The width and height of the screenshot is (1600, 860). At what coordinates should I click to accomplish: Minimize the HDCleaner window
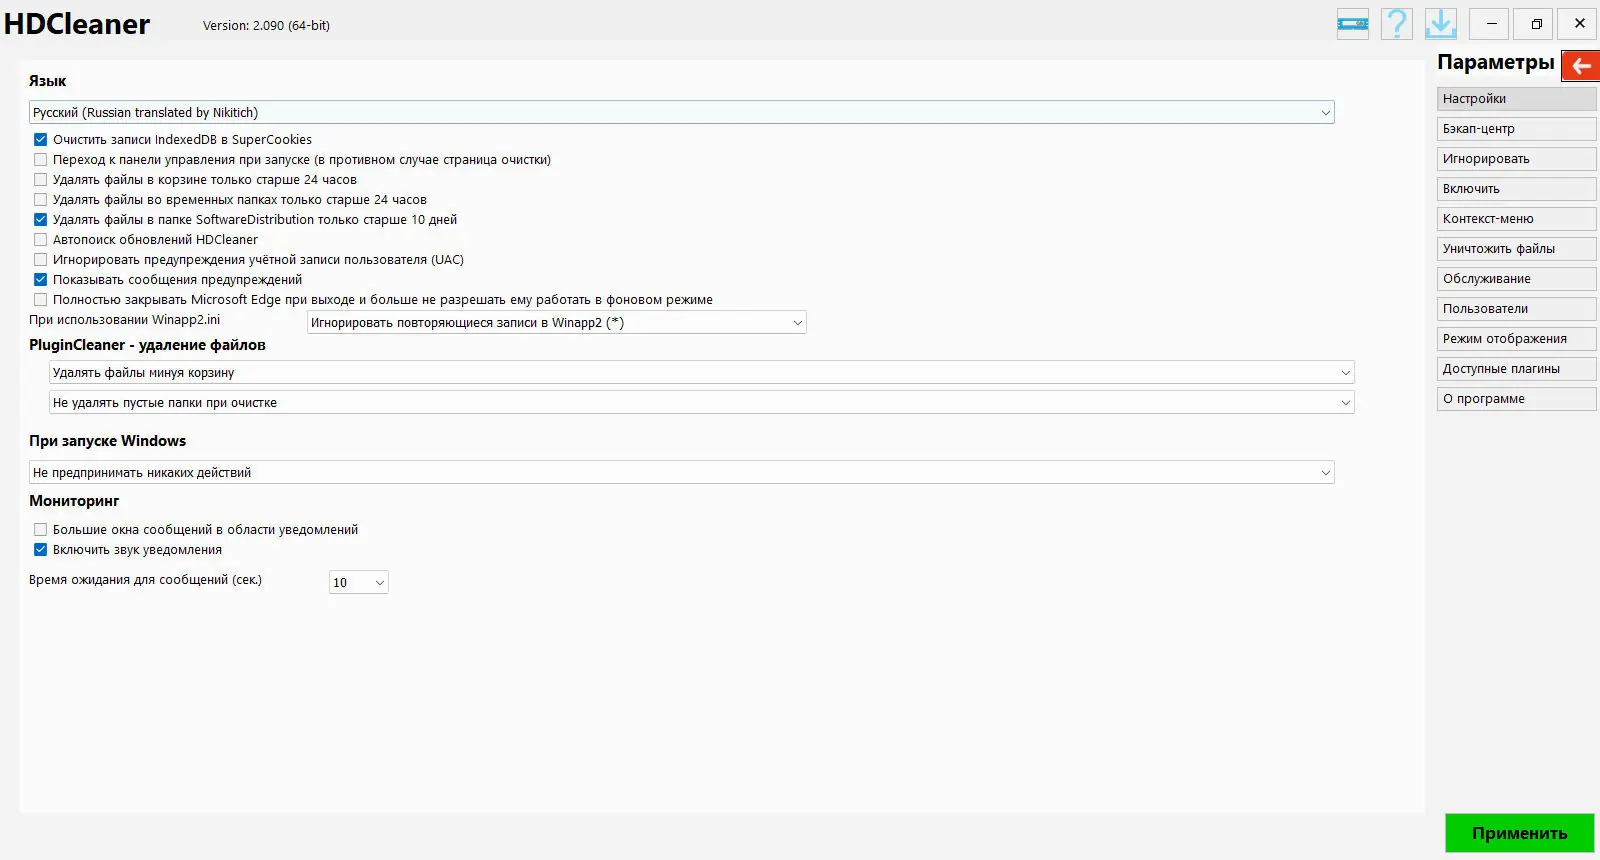click(1491, 23)
